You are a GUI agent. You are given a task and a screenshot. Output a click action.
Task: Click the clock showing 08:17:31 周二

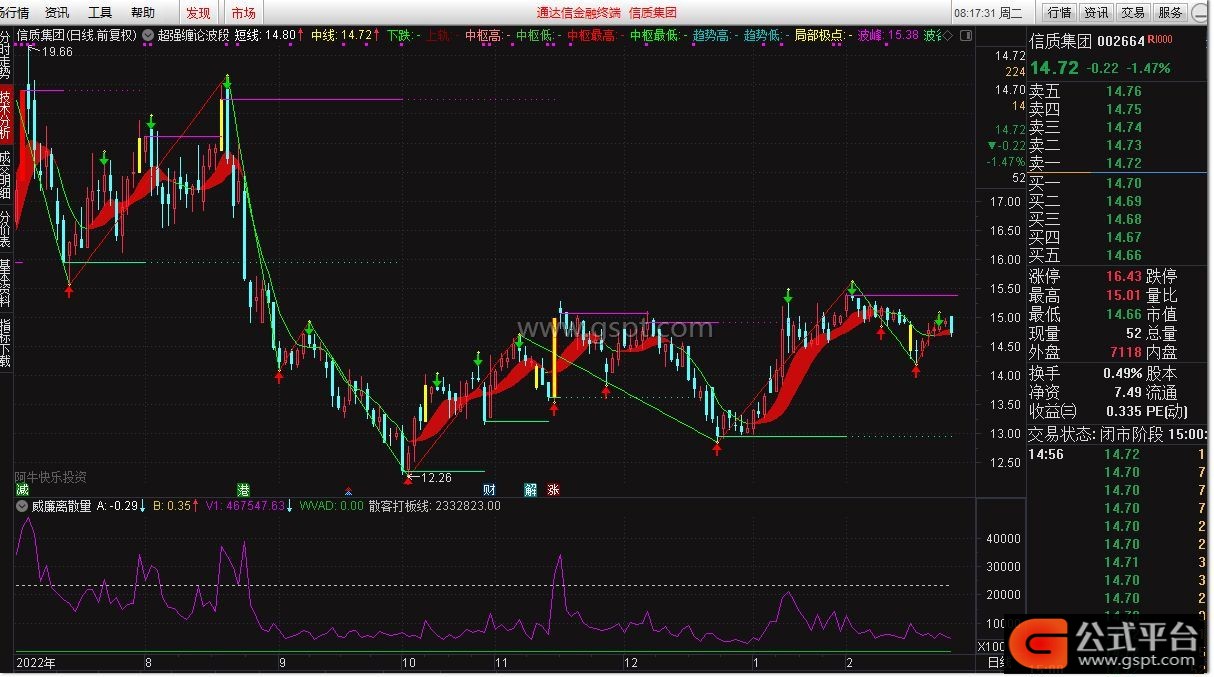click(989, 13)
